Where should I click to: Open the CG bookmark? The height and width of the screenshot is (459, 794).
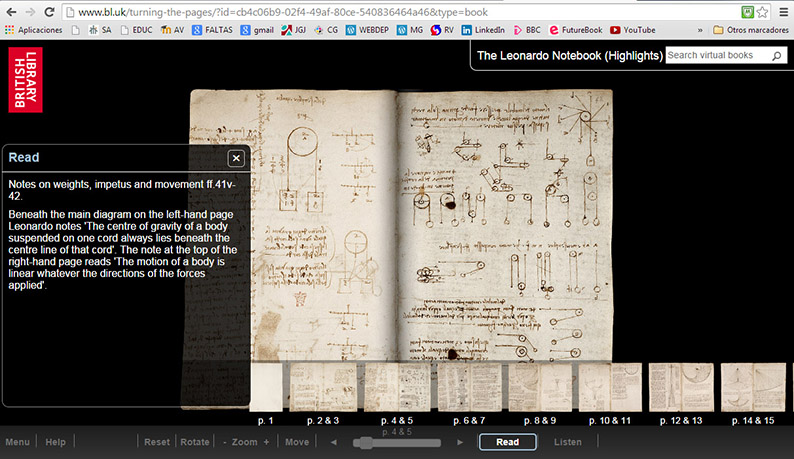pos(326,30)
